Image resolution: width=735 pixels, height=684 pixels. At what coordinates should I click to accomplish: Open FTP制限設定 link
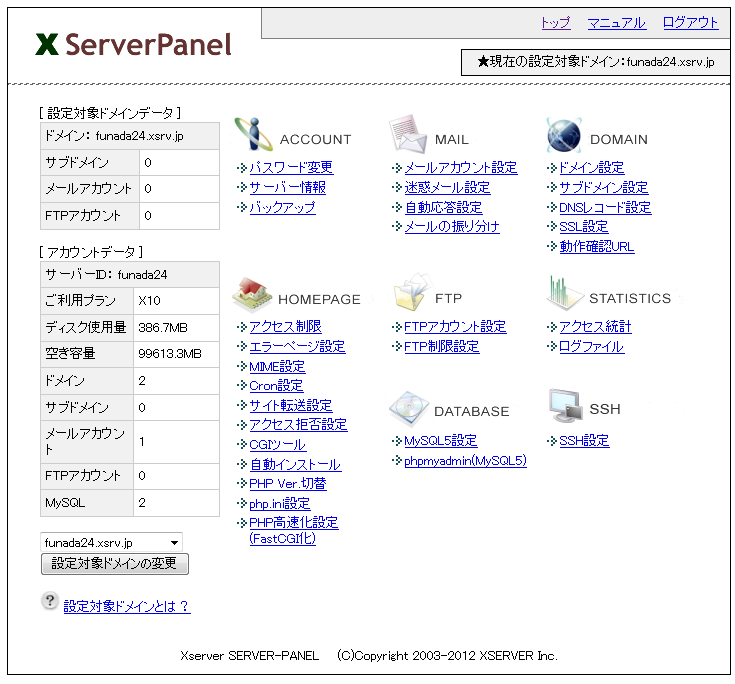pyautogui.click(x=442, y=346)
